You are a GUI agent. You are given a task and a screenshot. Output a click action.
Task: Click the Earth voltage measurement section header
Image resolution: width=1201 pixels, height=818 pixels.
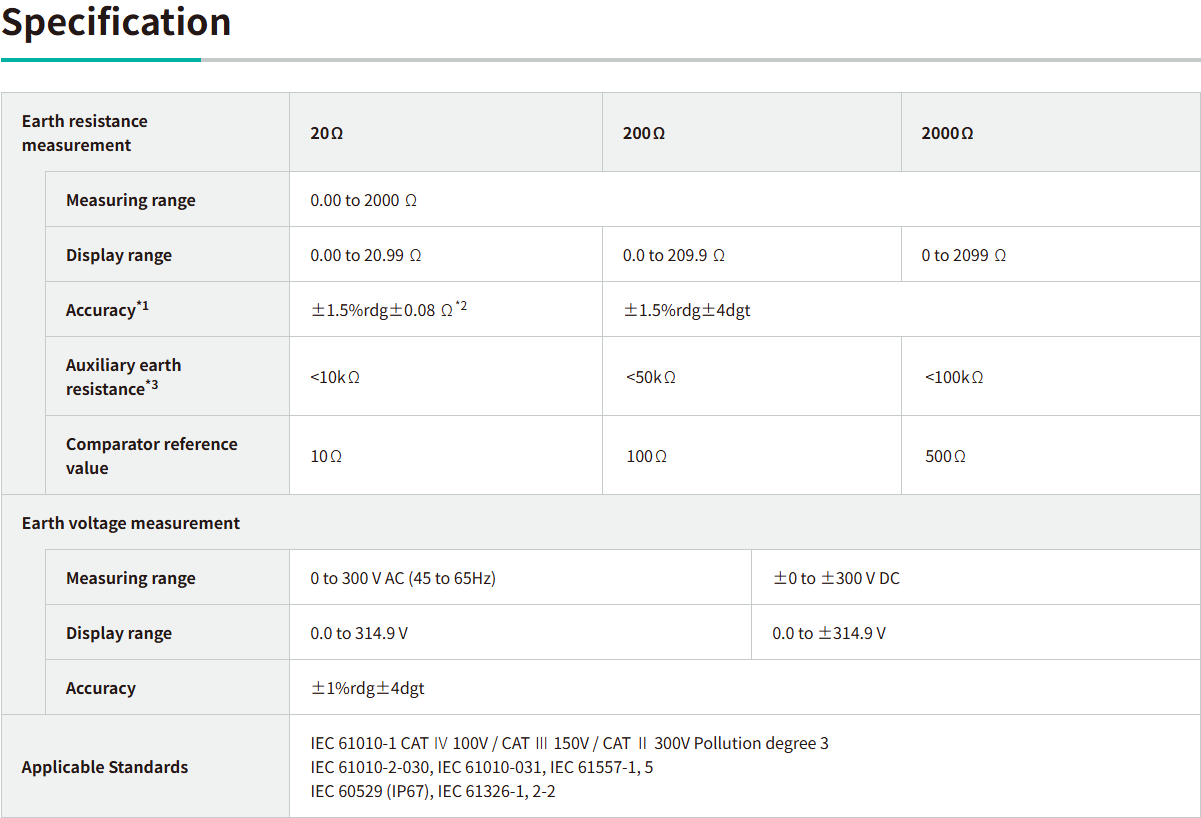131,523
